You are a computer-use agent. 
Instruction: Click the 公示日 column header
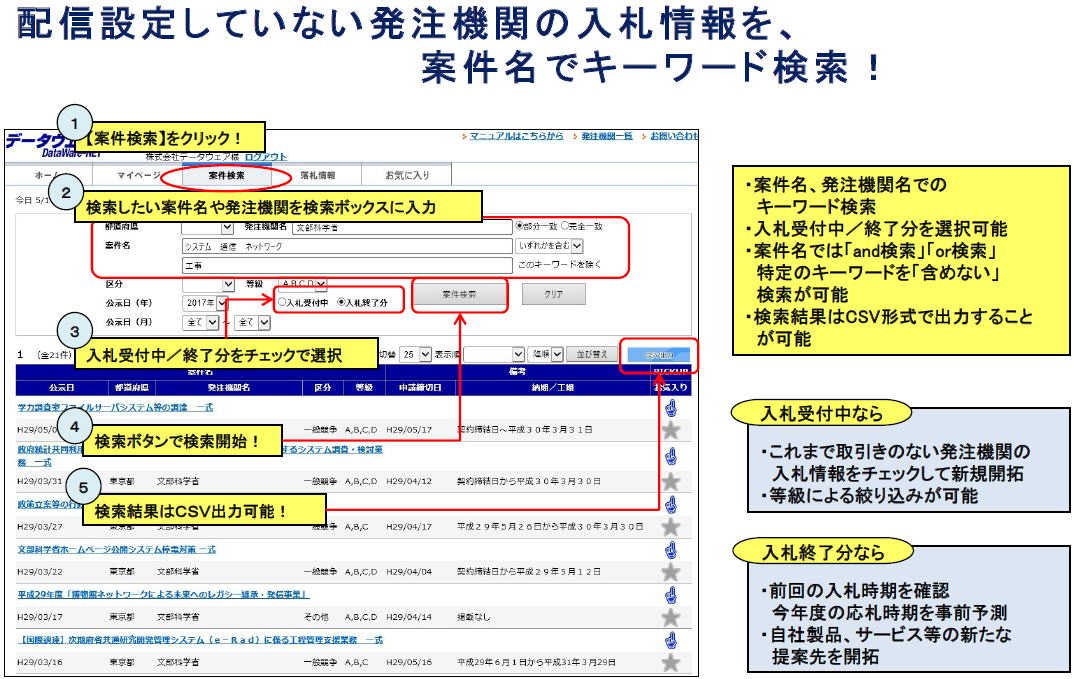point(62,387)
